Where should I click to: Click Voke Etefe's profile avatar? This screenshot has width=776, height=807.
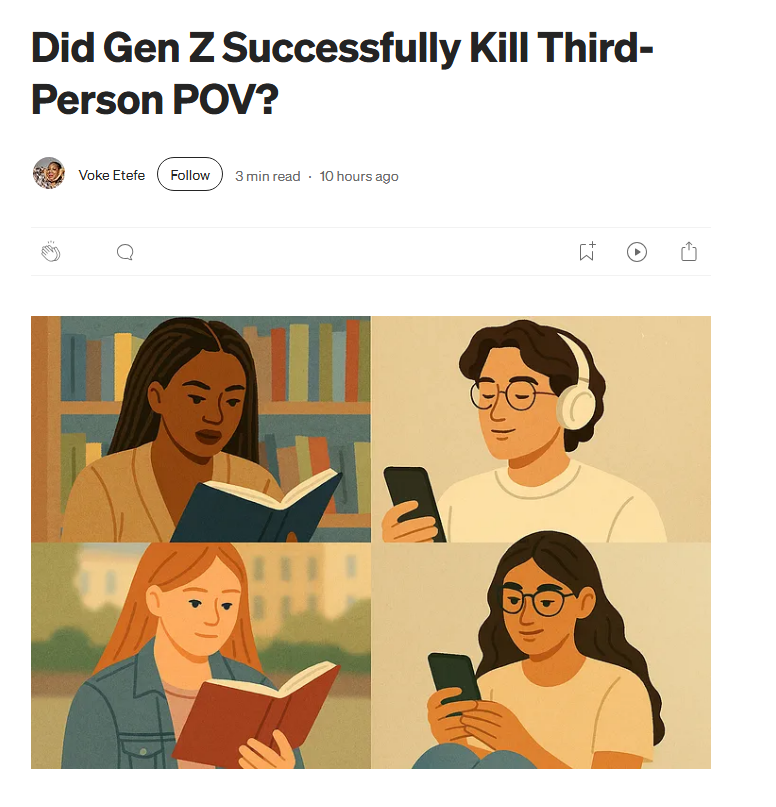pyautogui.click(x=49, y=173)
